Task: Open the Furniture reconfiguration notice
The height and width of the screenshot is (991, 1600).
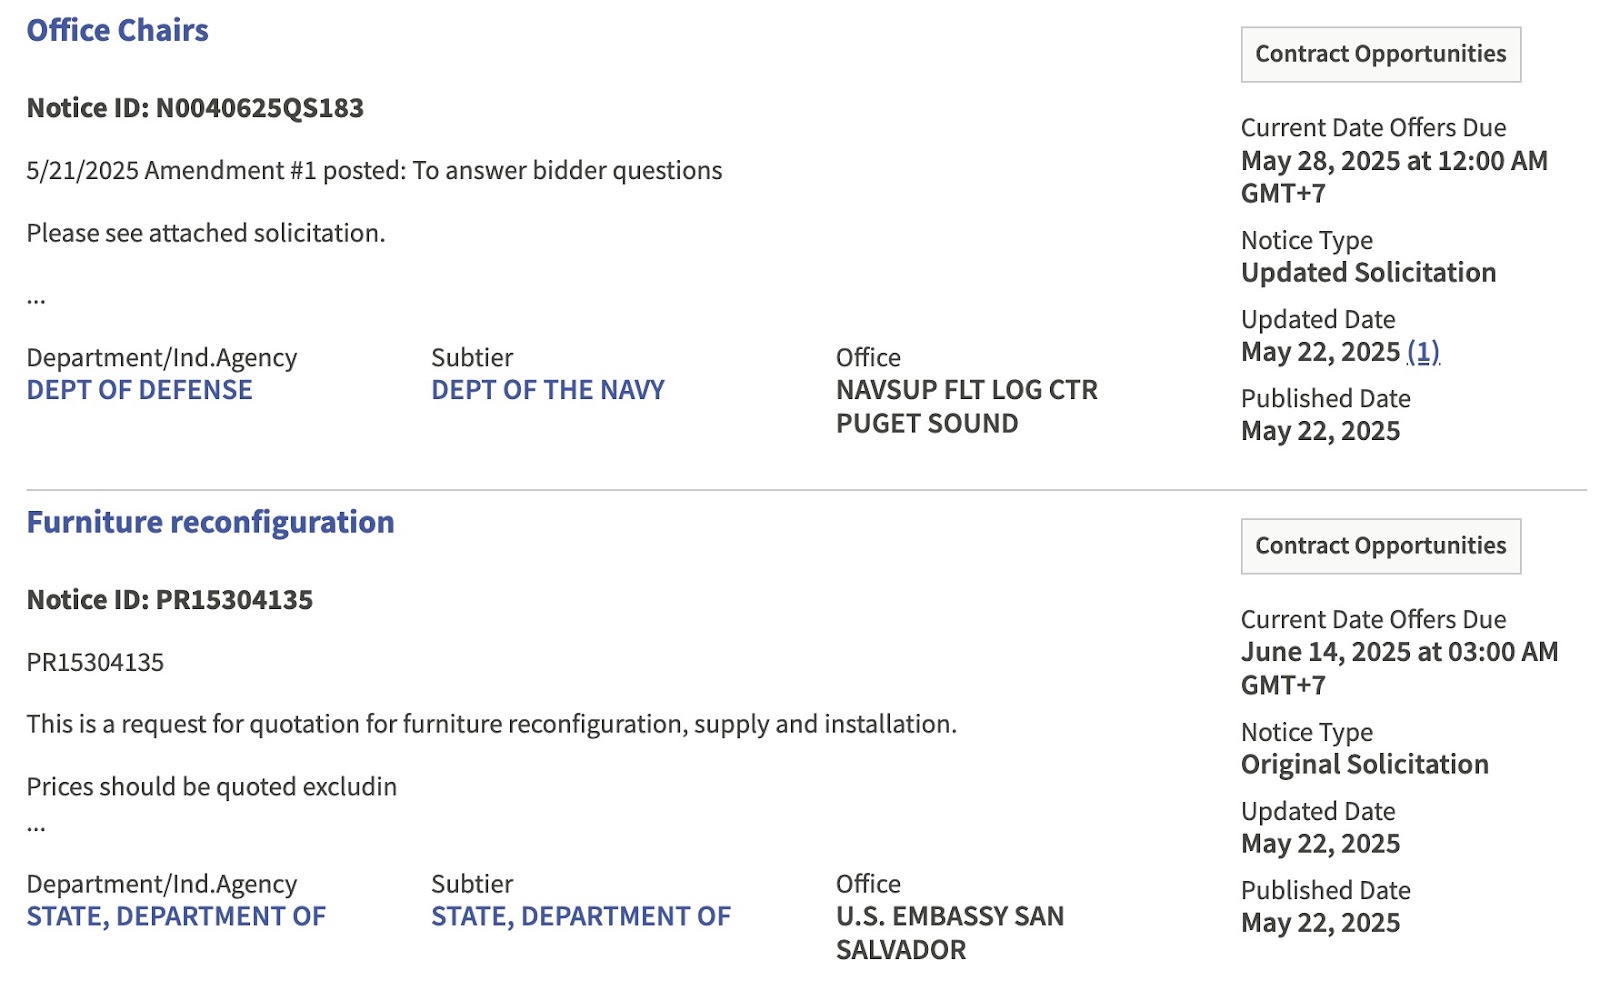Action: [x=210, y=521]
